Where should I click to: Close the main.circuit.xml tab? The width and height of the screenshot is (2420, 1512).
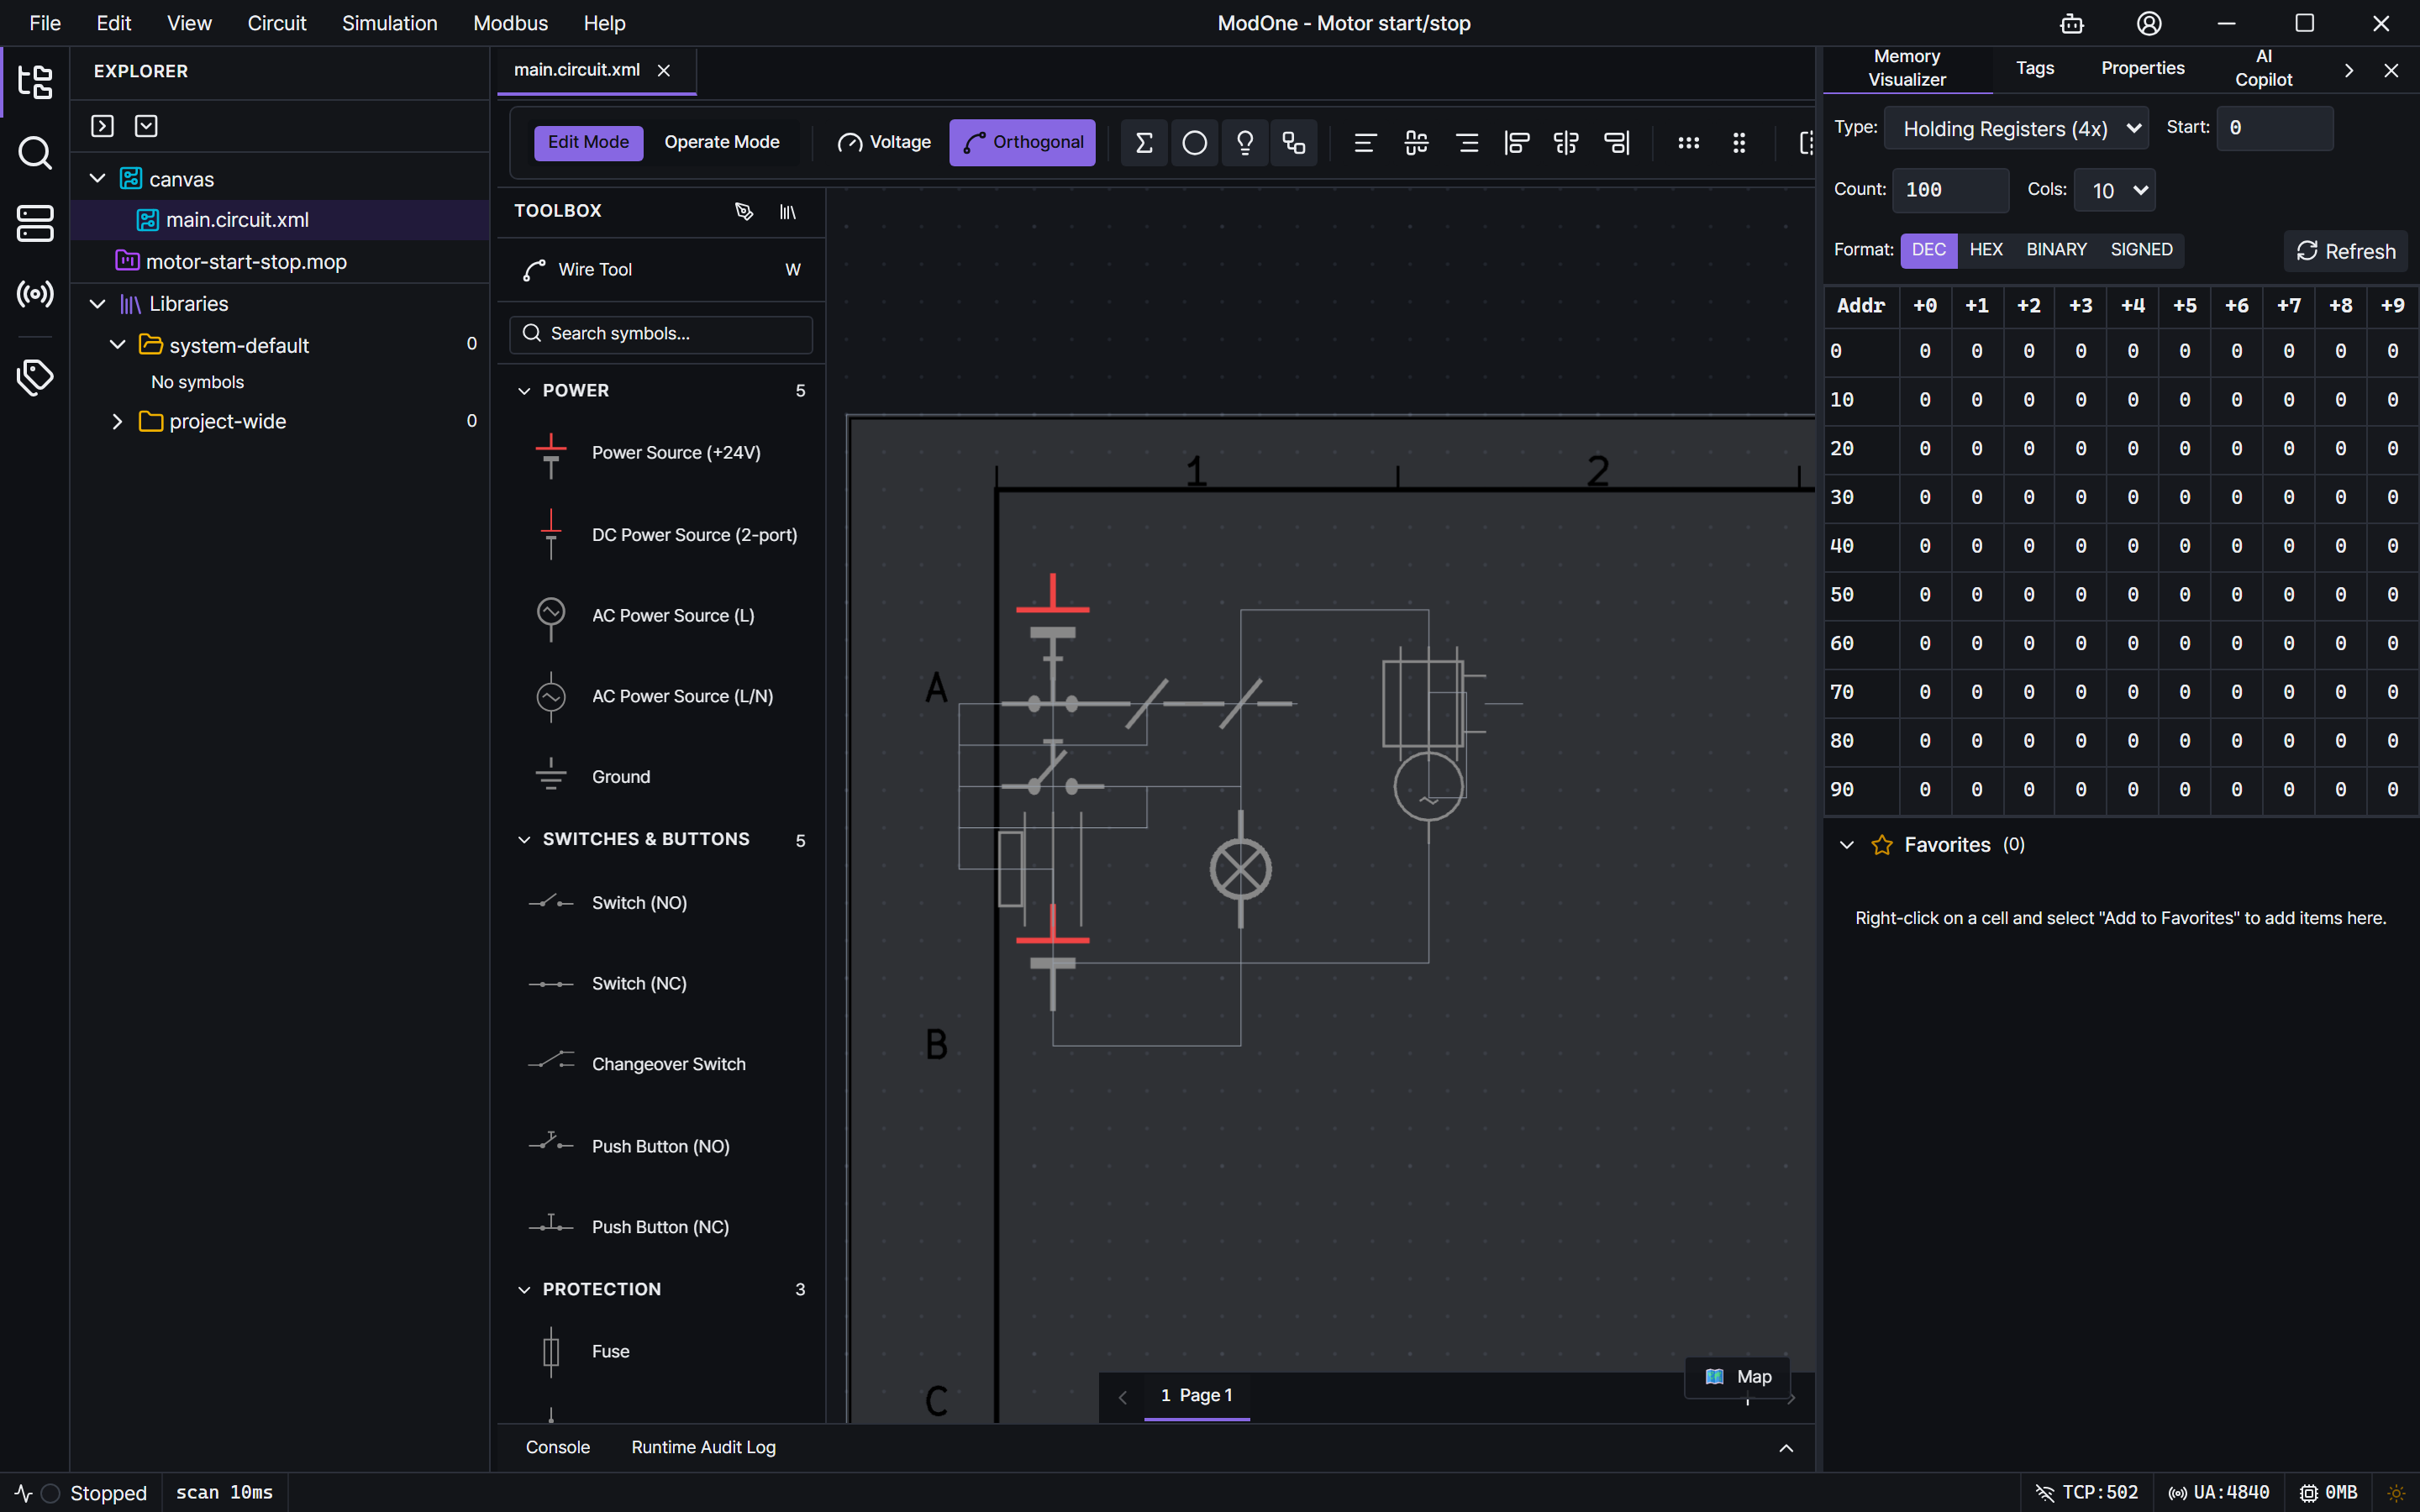click(663, 70)
